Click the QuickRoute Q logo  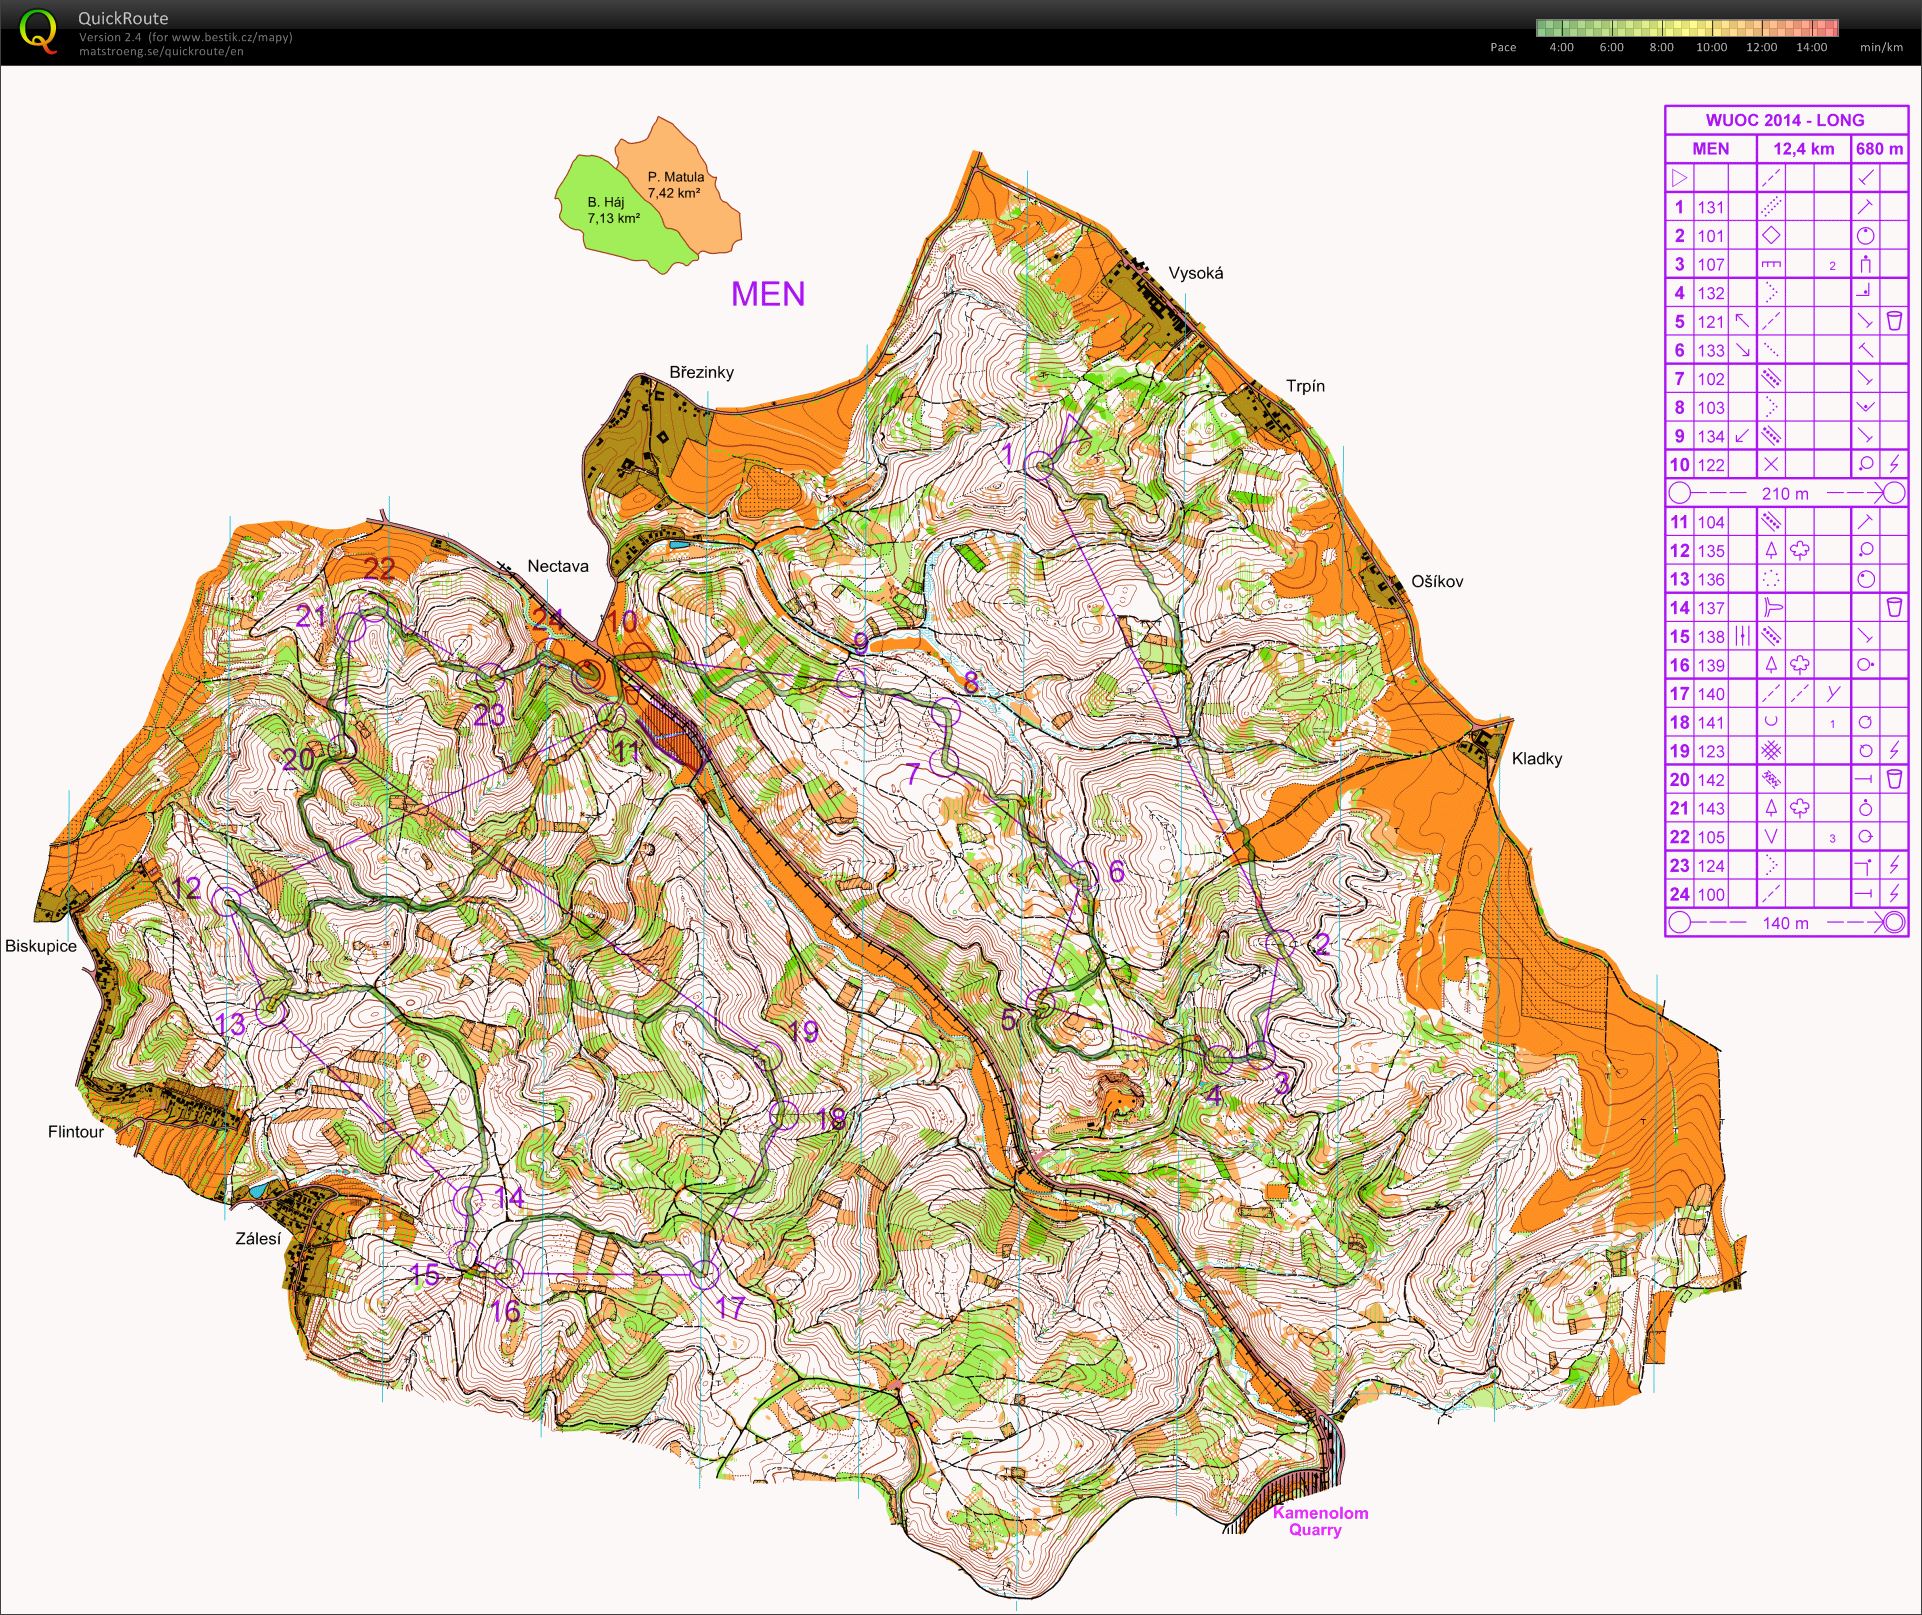pos(38,30)
